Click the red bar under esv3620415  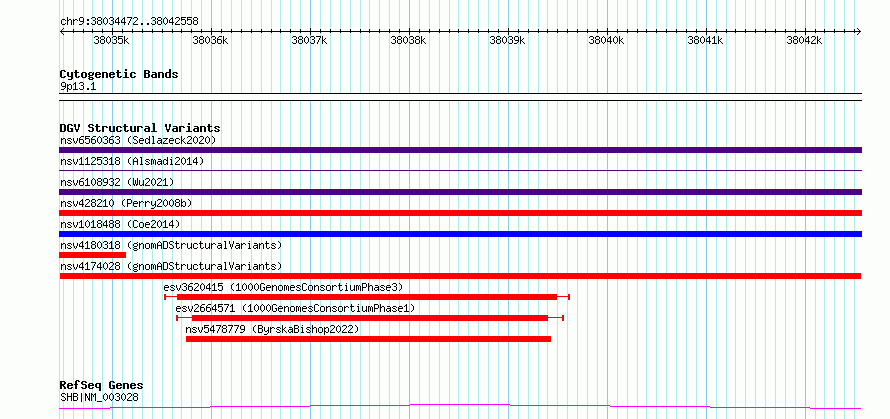[367, 297]
